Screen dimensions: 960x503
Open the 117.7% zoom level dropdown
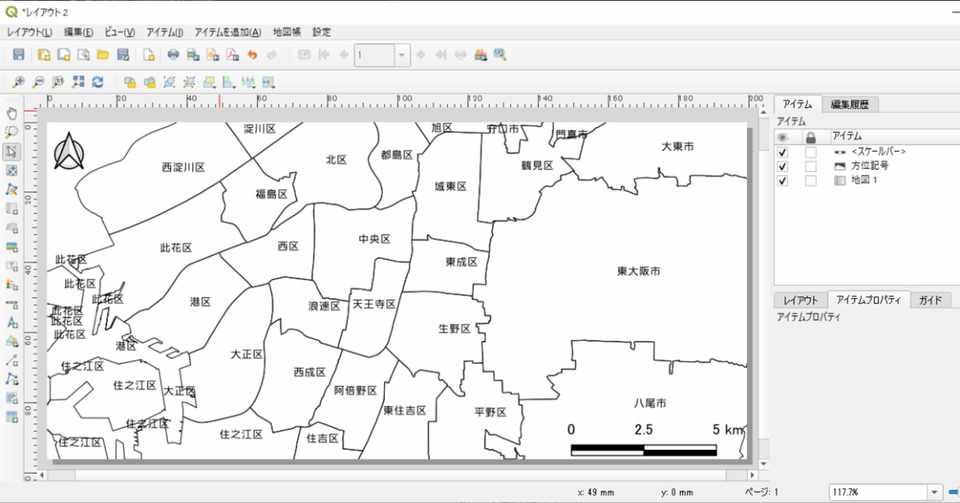click(x=934, y=491)
